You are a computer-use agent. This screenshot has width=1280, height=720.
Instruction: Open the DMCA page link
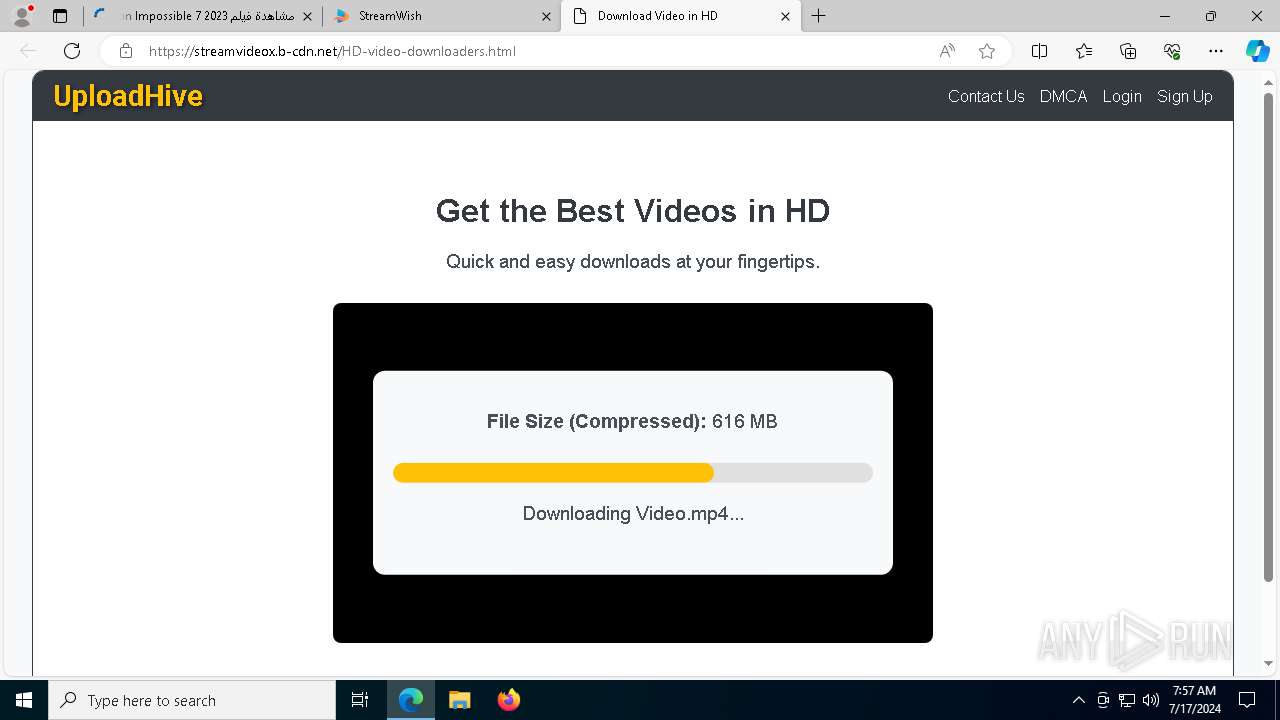click(x=1063, y=96)
